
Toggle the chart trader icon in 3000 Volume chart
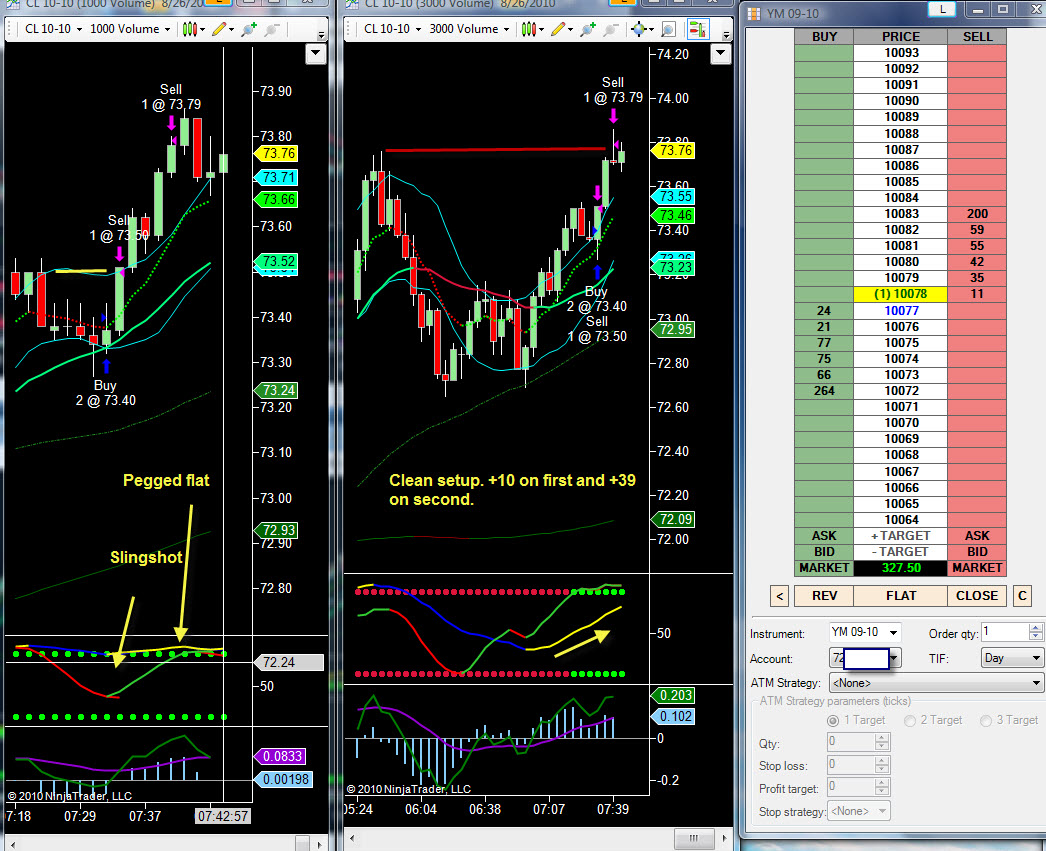698,29
